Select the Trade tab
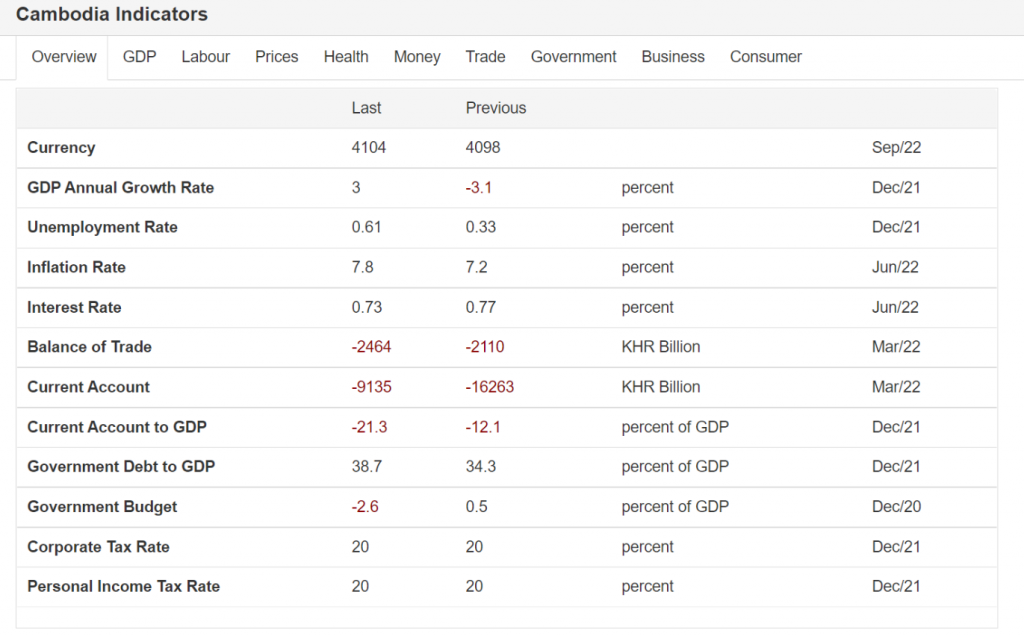 pyautogui.click(x=485, y=57)
